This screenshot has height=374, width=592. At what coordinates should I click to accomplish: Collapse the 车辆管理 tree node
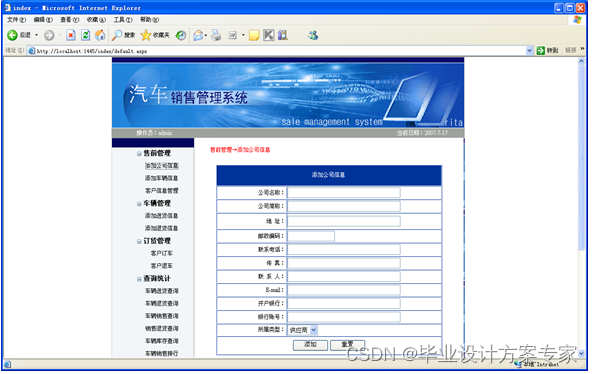(139, 204)
